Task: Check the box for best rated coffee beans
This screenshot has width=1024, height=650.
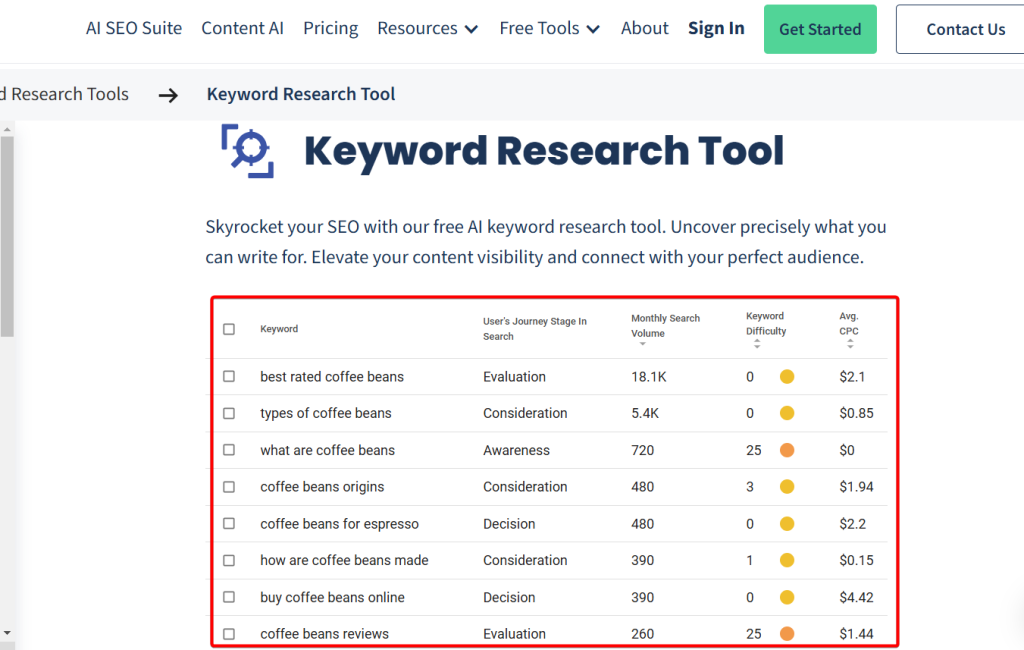Action: click(x=229, y=376)
